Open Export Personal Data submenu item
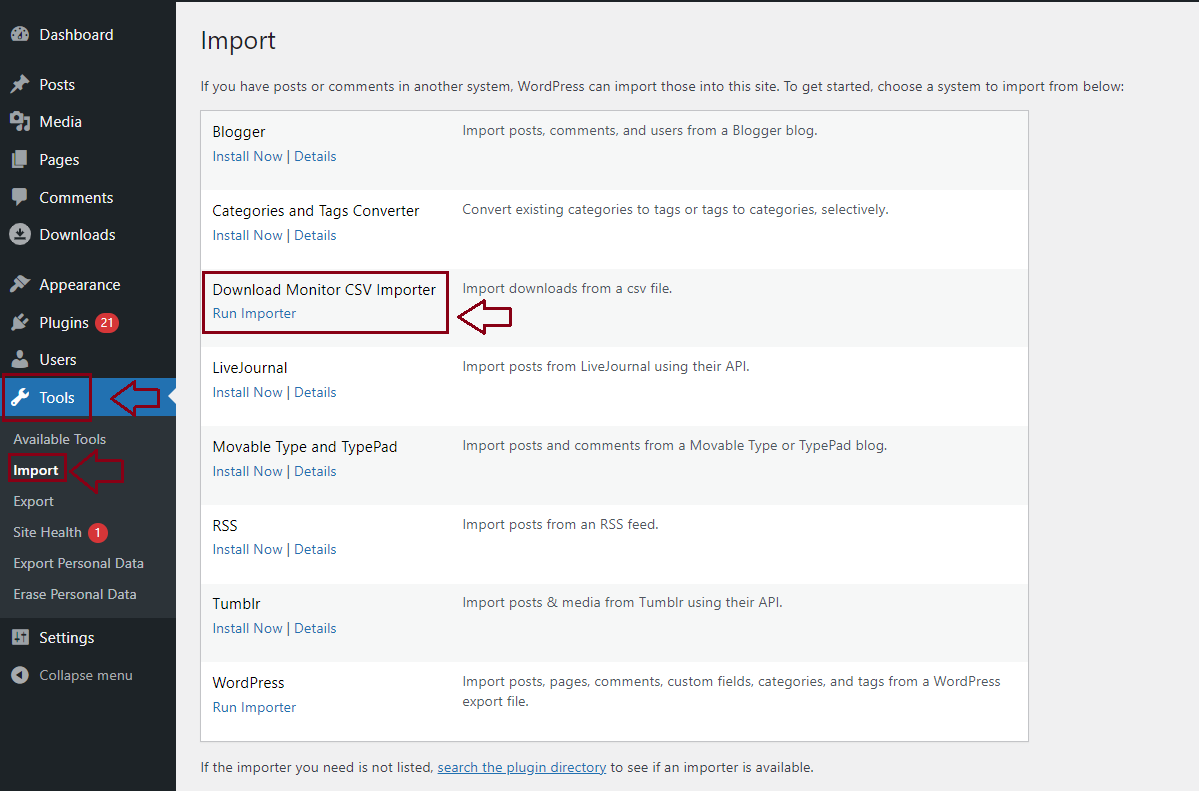The width and height of the screenshot is (1199, 791). [x=79, y=563]
